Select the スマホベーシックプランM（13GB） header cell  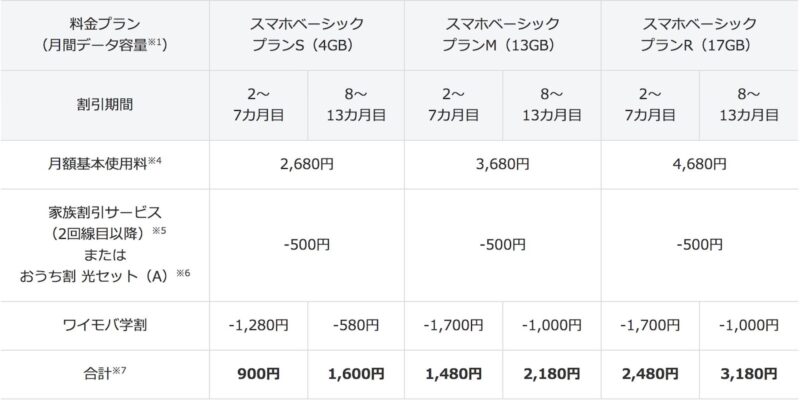tap(502, 35)
